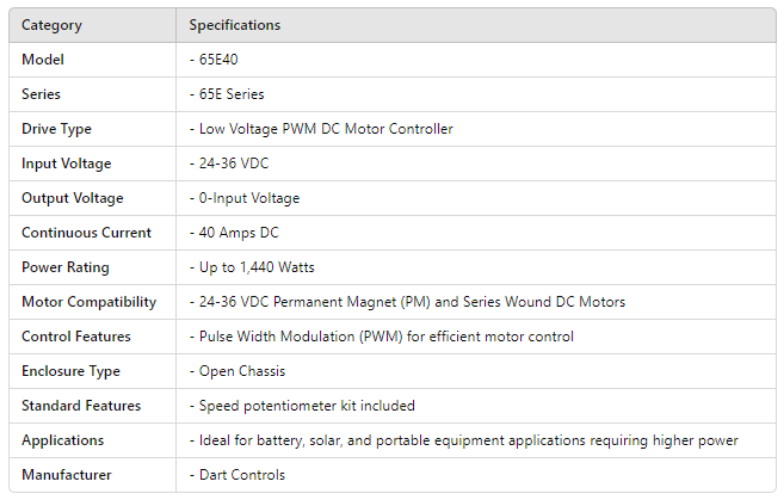Click the Specifications column header
784x500 pixels.
pos(235,25)
